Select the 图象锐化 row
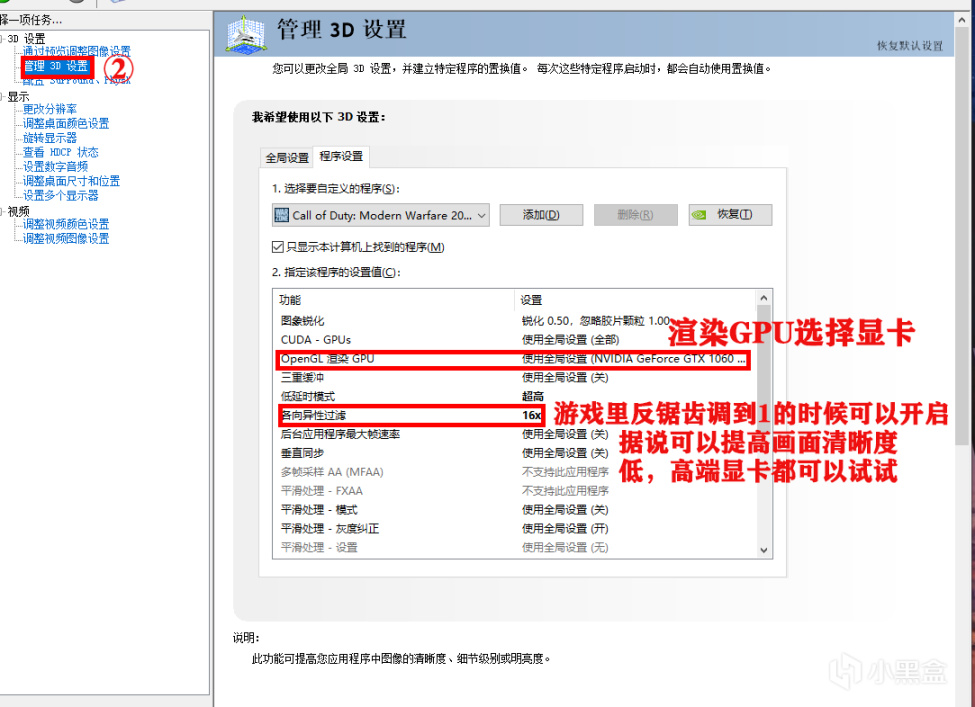Viewport: 975px width, 707px height. point(515,321)
